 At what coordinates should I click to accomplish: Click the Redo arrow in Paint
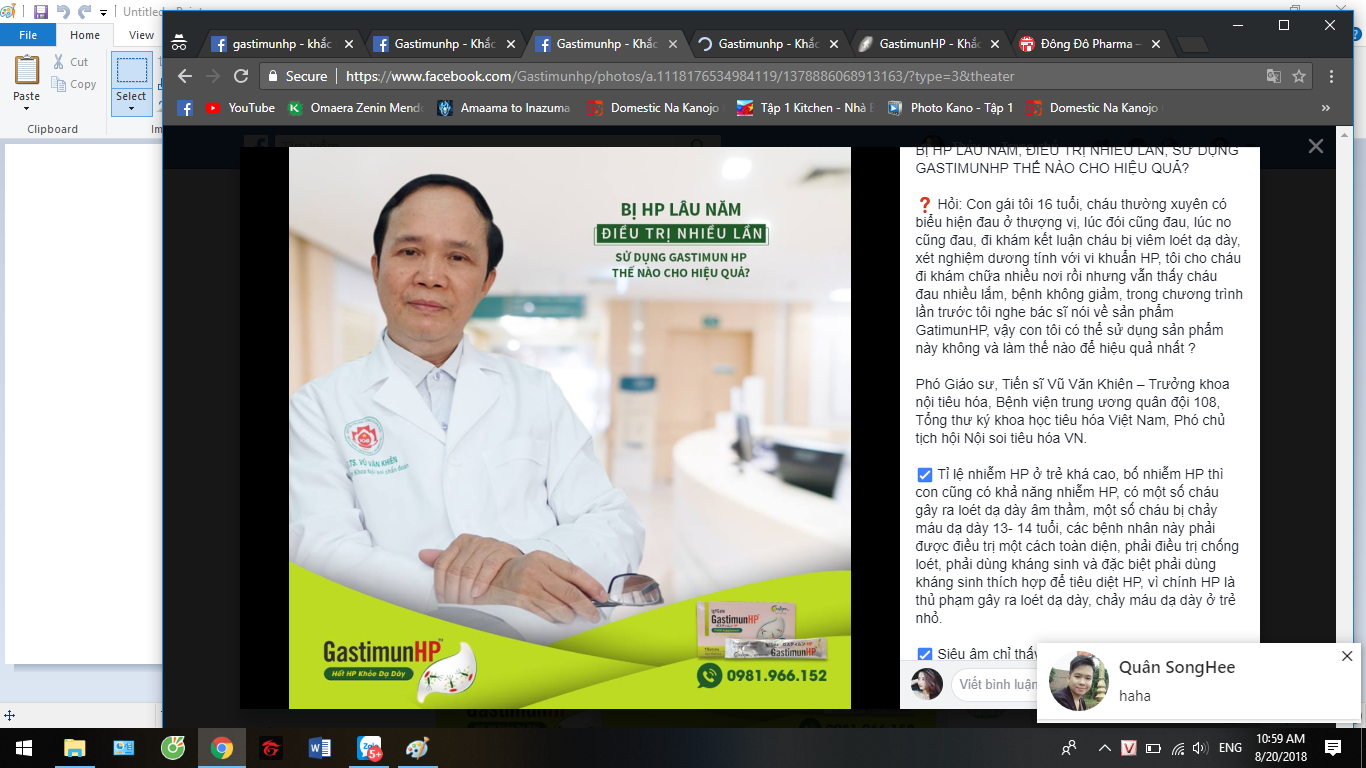(84, 12)
